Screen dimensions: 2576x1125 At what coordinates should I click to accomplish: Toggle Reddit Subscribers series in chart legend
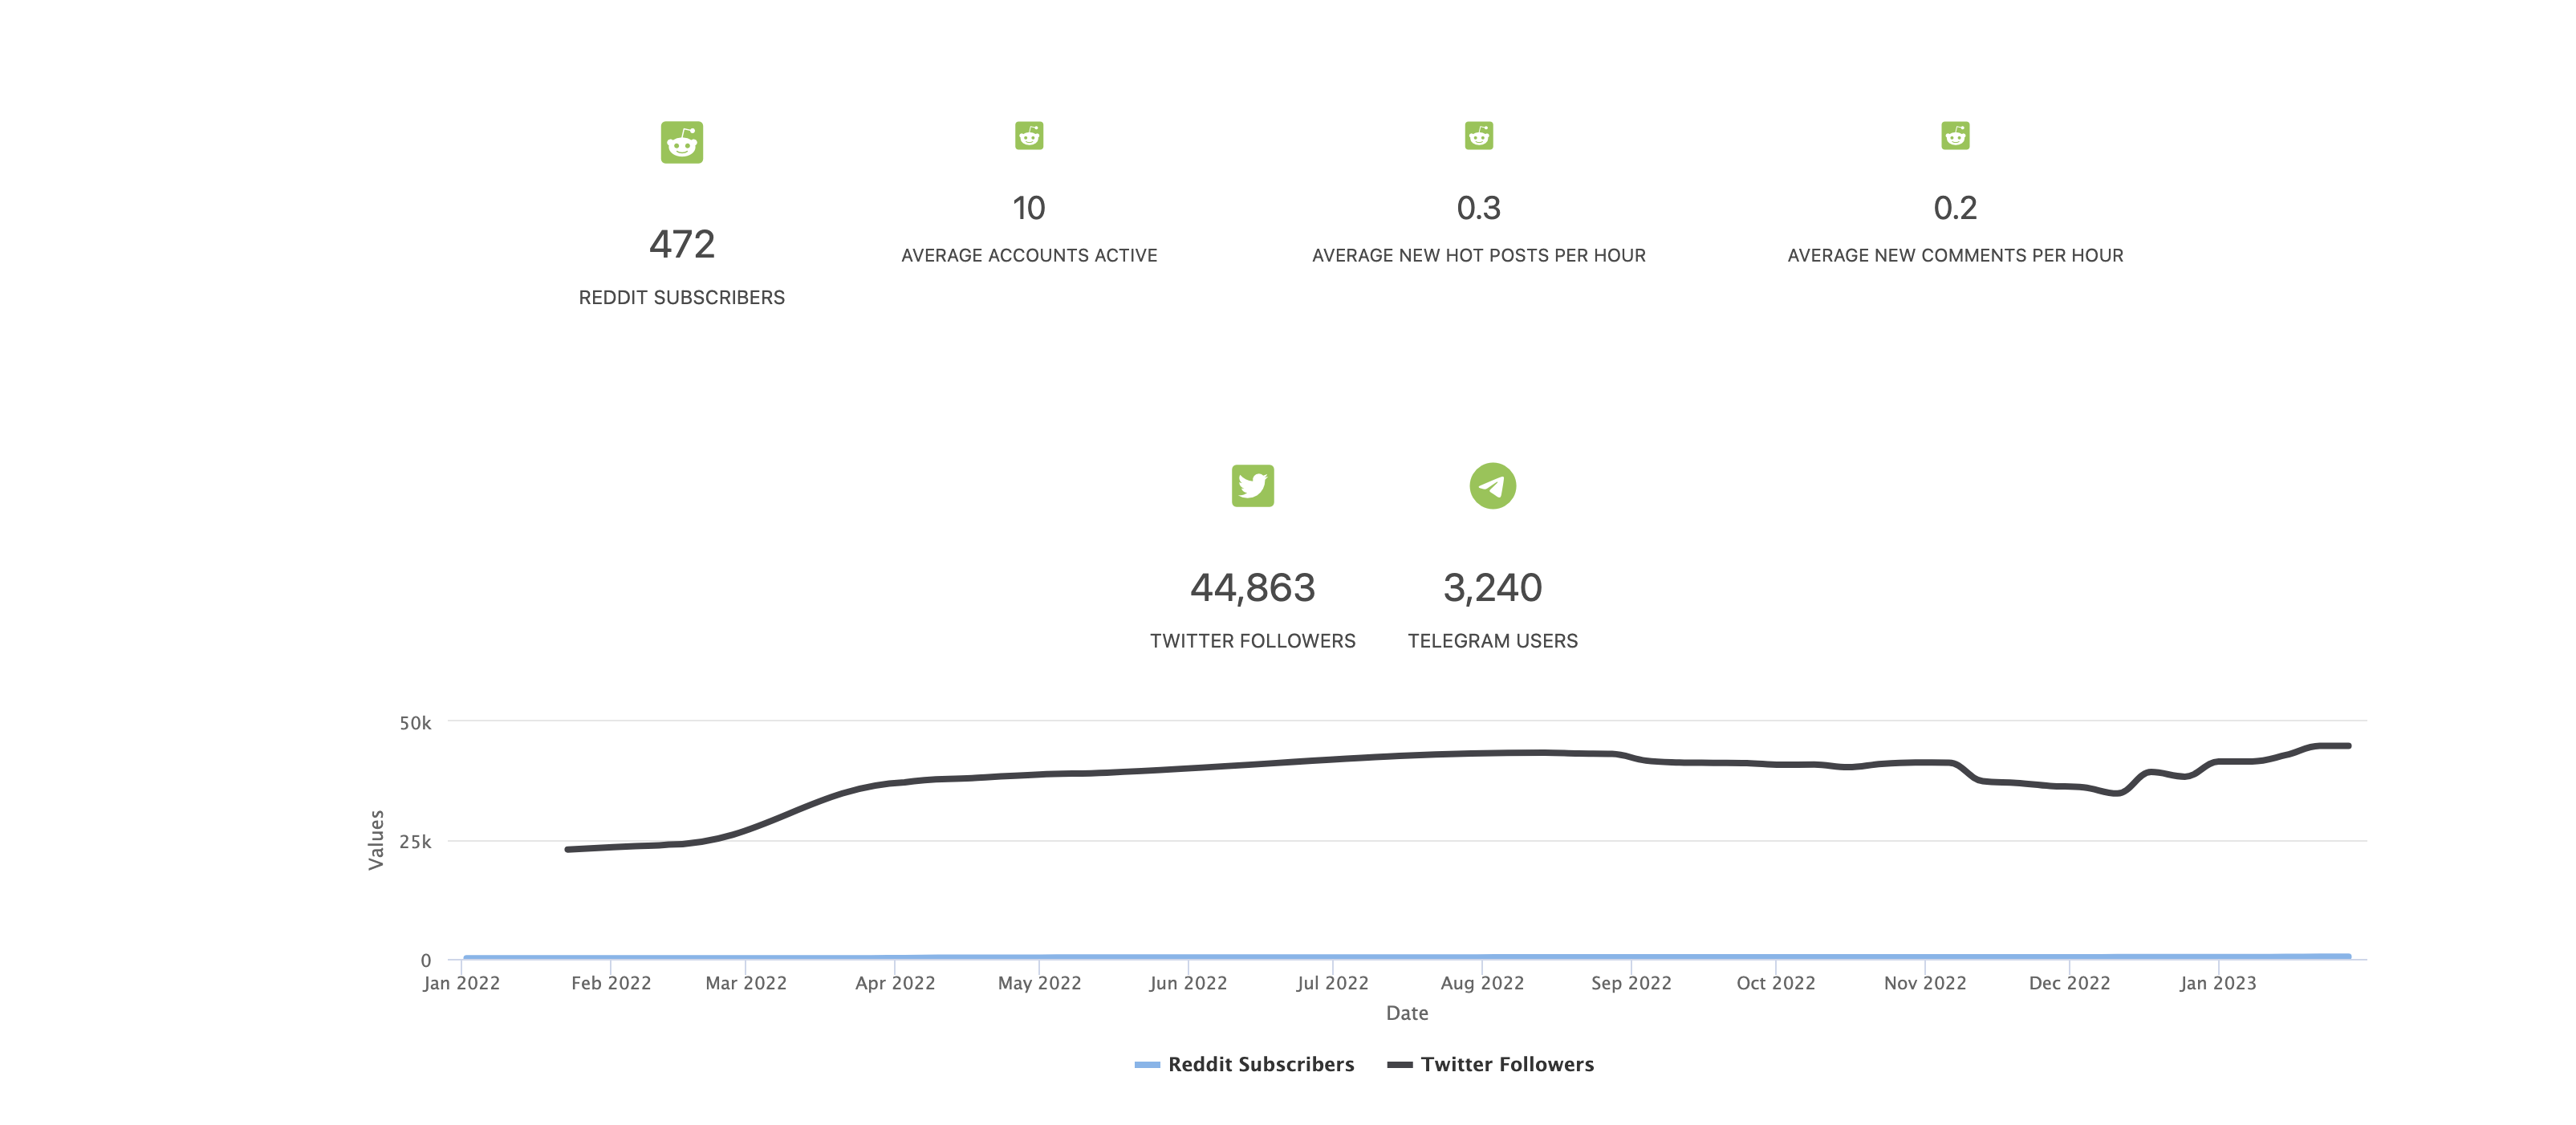coord(1260,1064)
